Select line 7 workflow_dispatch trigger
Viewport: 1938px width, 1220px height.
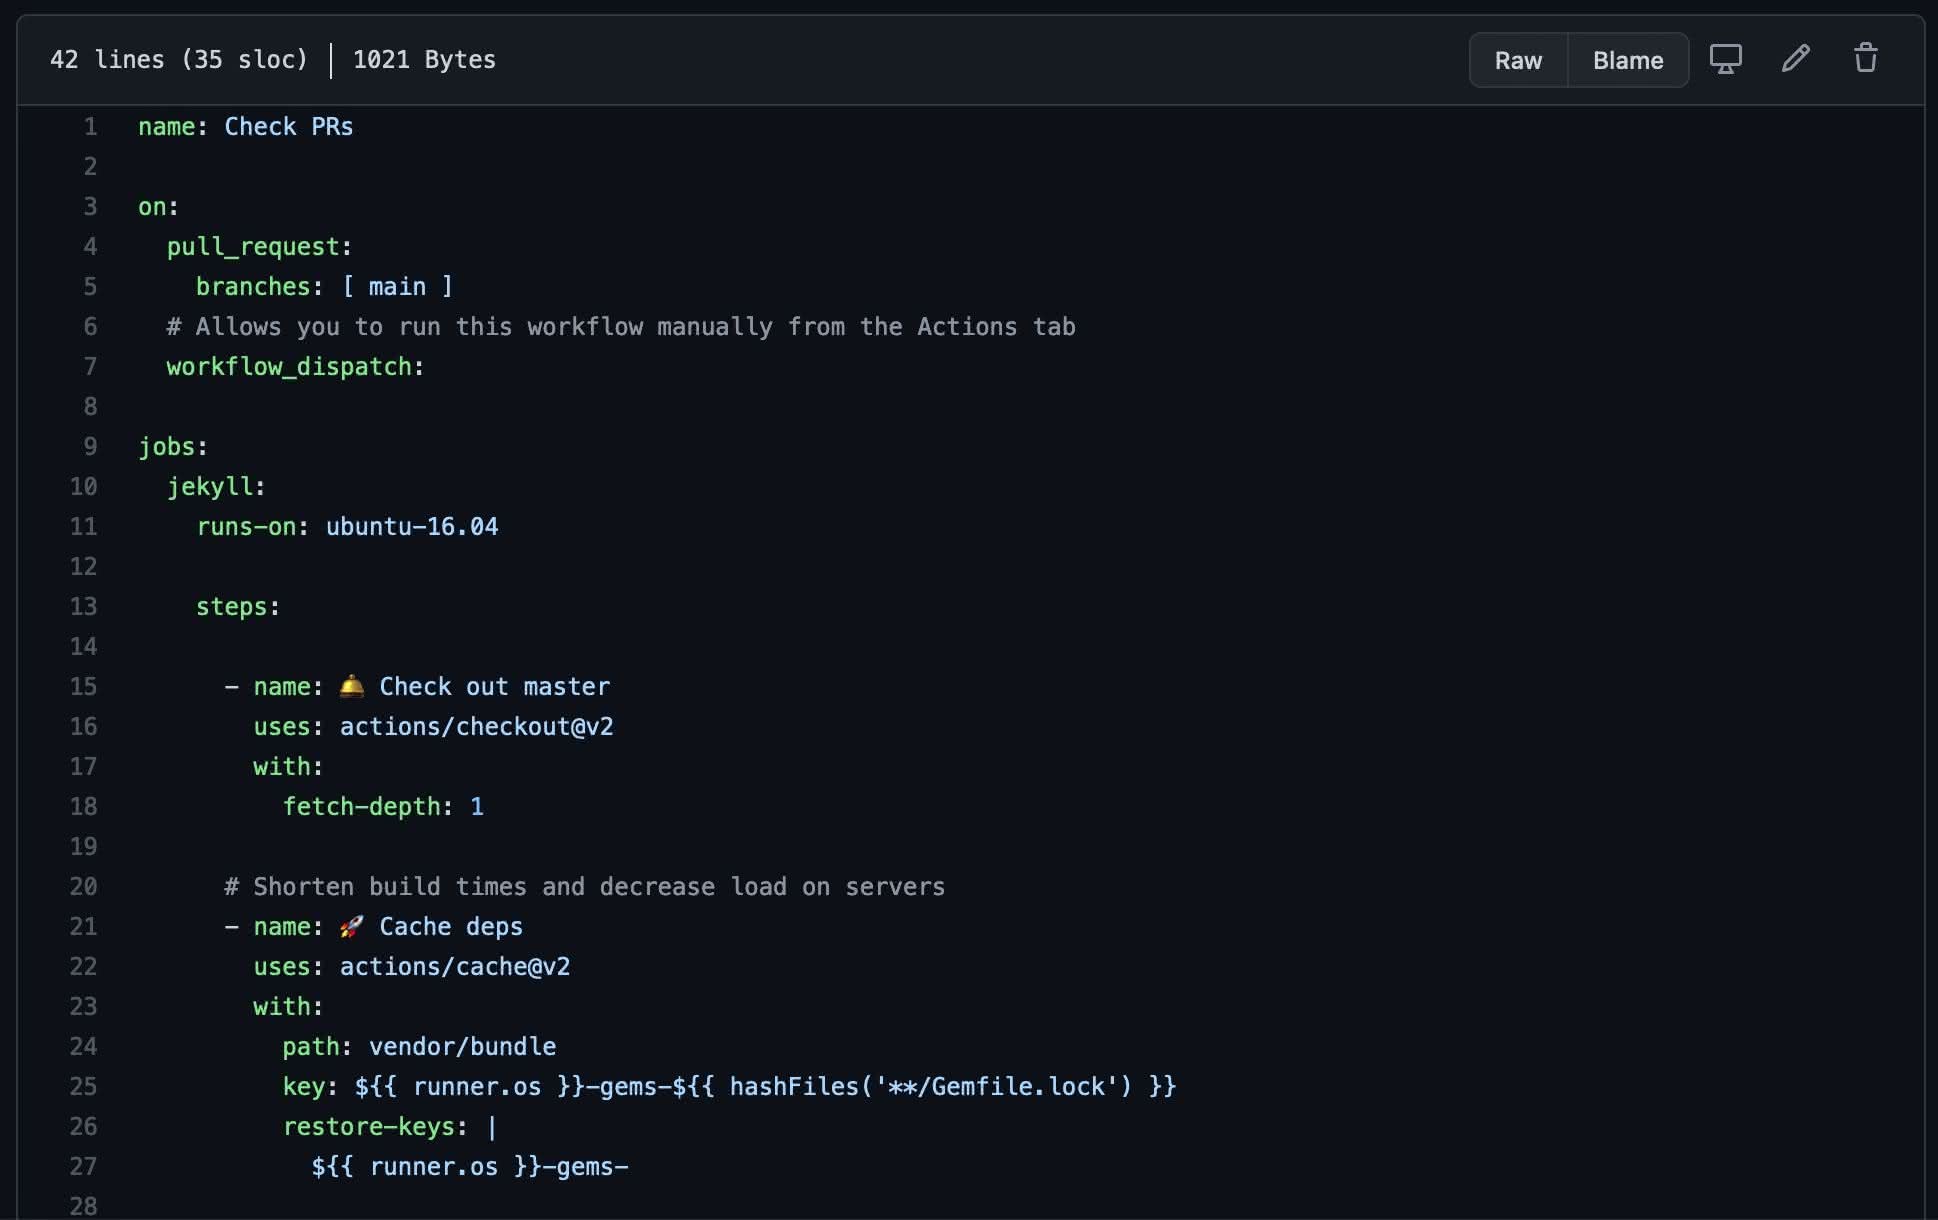click(91, 366)
